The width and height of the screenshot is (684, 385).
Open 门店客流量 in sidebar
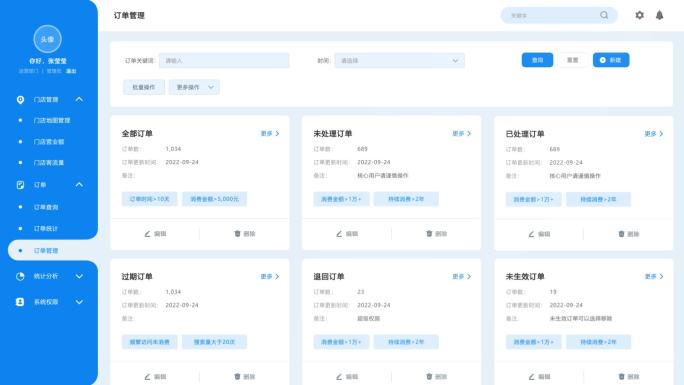[x=49, y=163]
